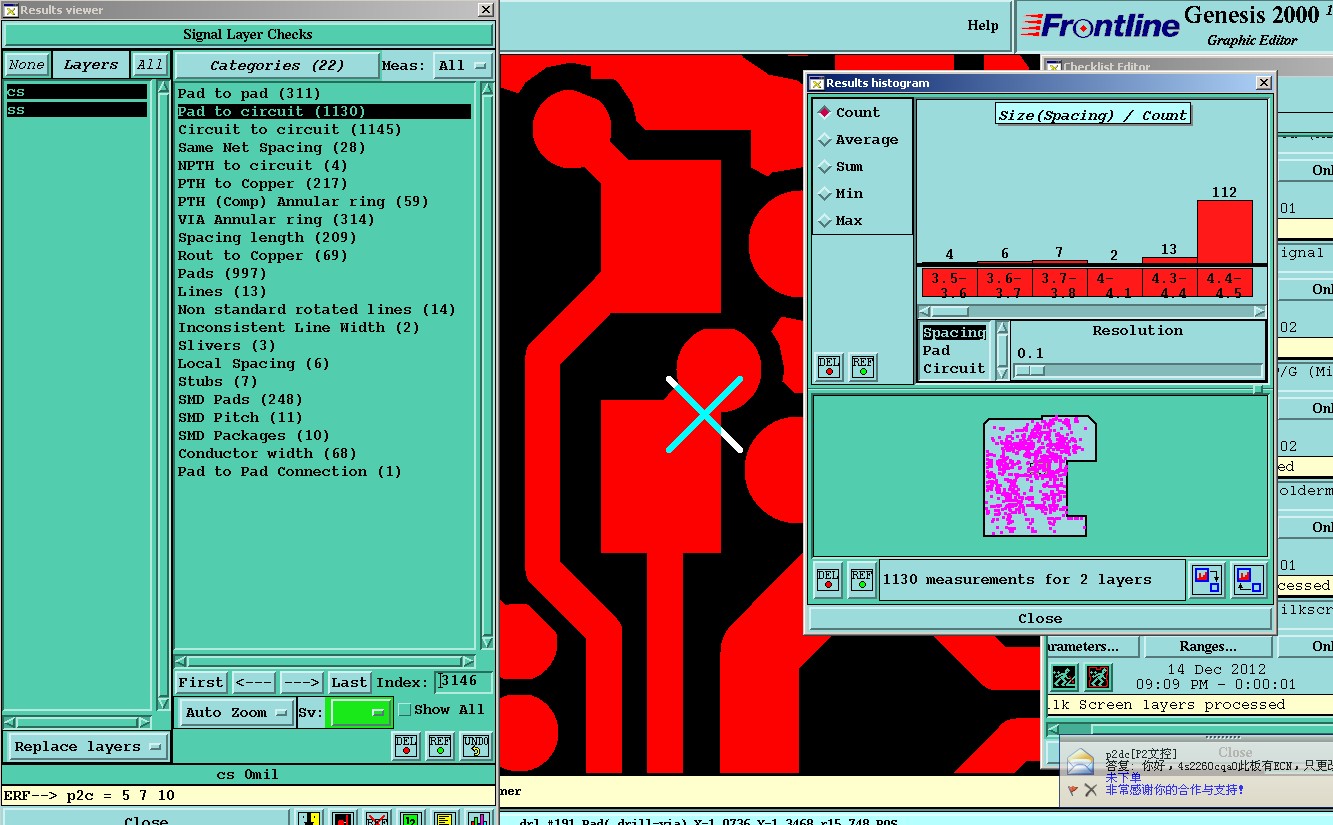This screenshot has width=1333, height=825.
Task: Select Pad to pad (311) category
Action: (x=249, y=93)
